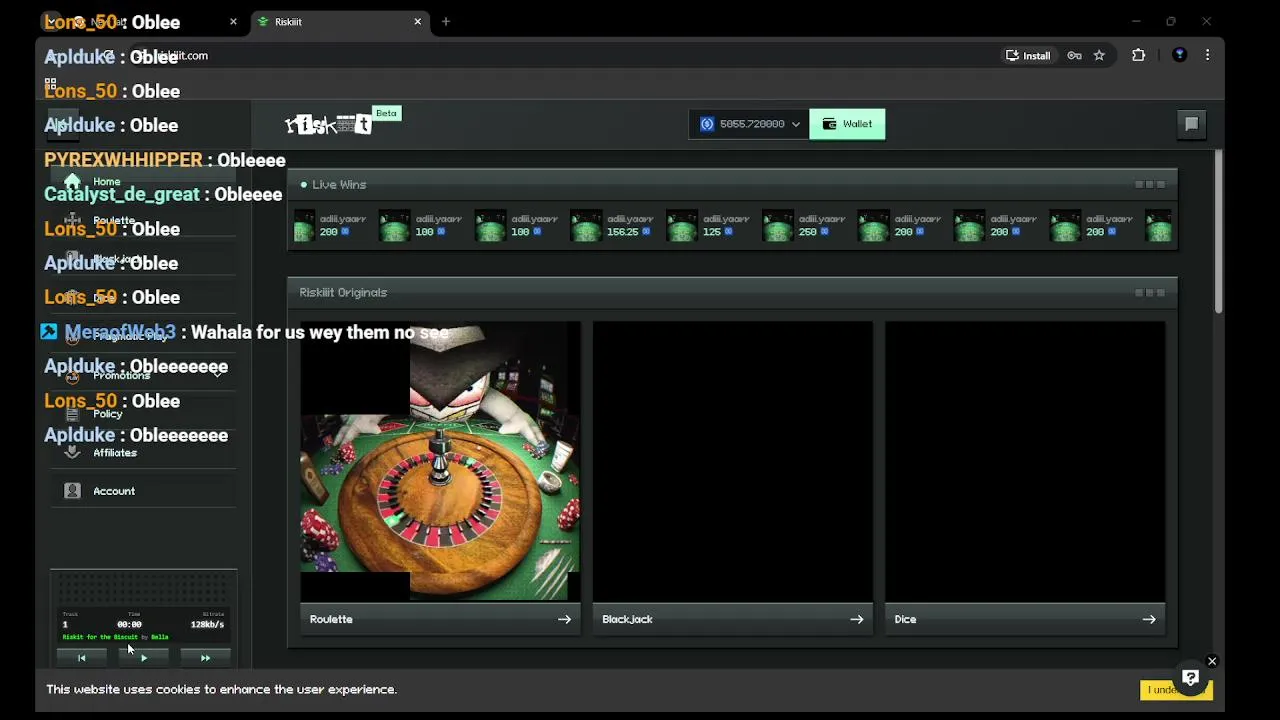Go to Affiliates in the sidebar

[x=143, y=452]
